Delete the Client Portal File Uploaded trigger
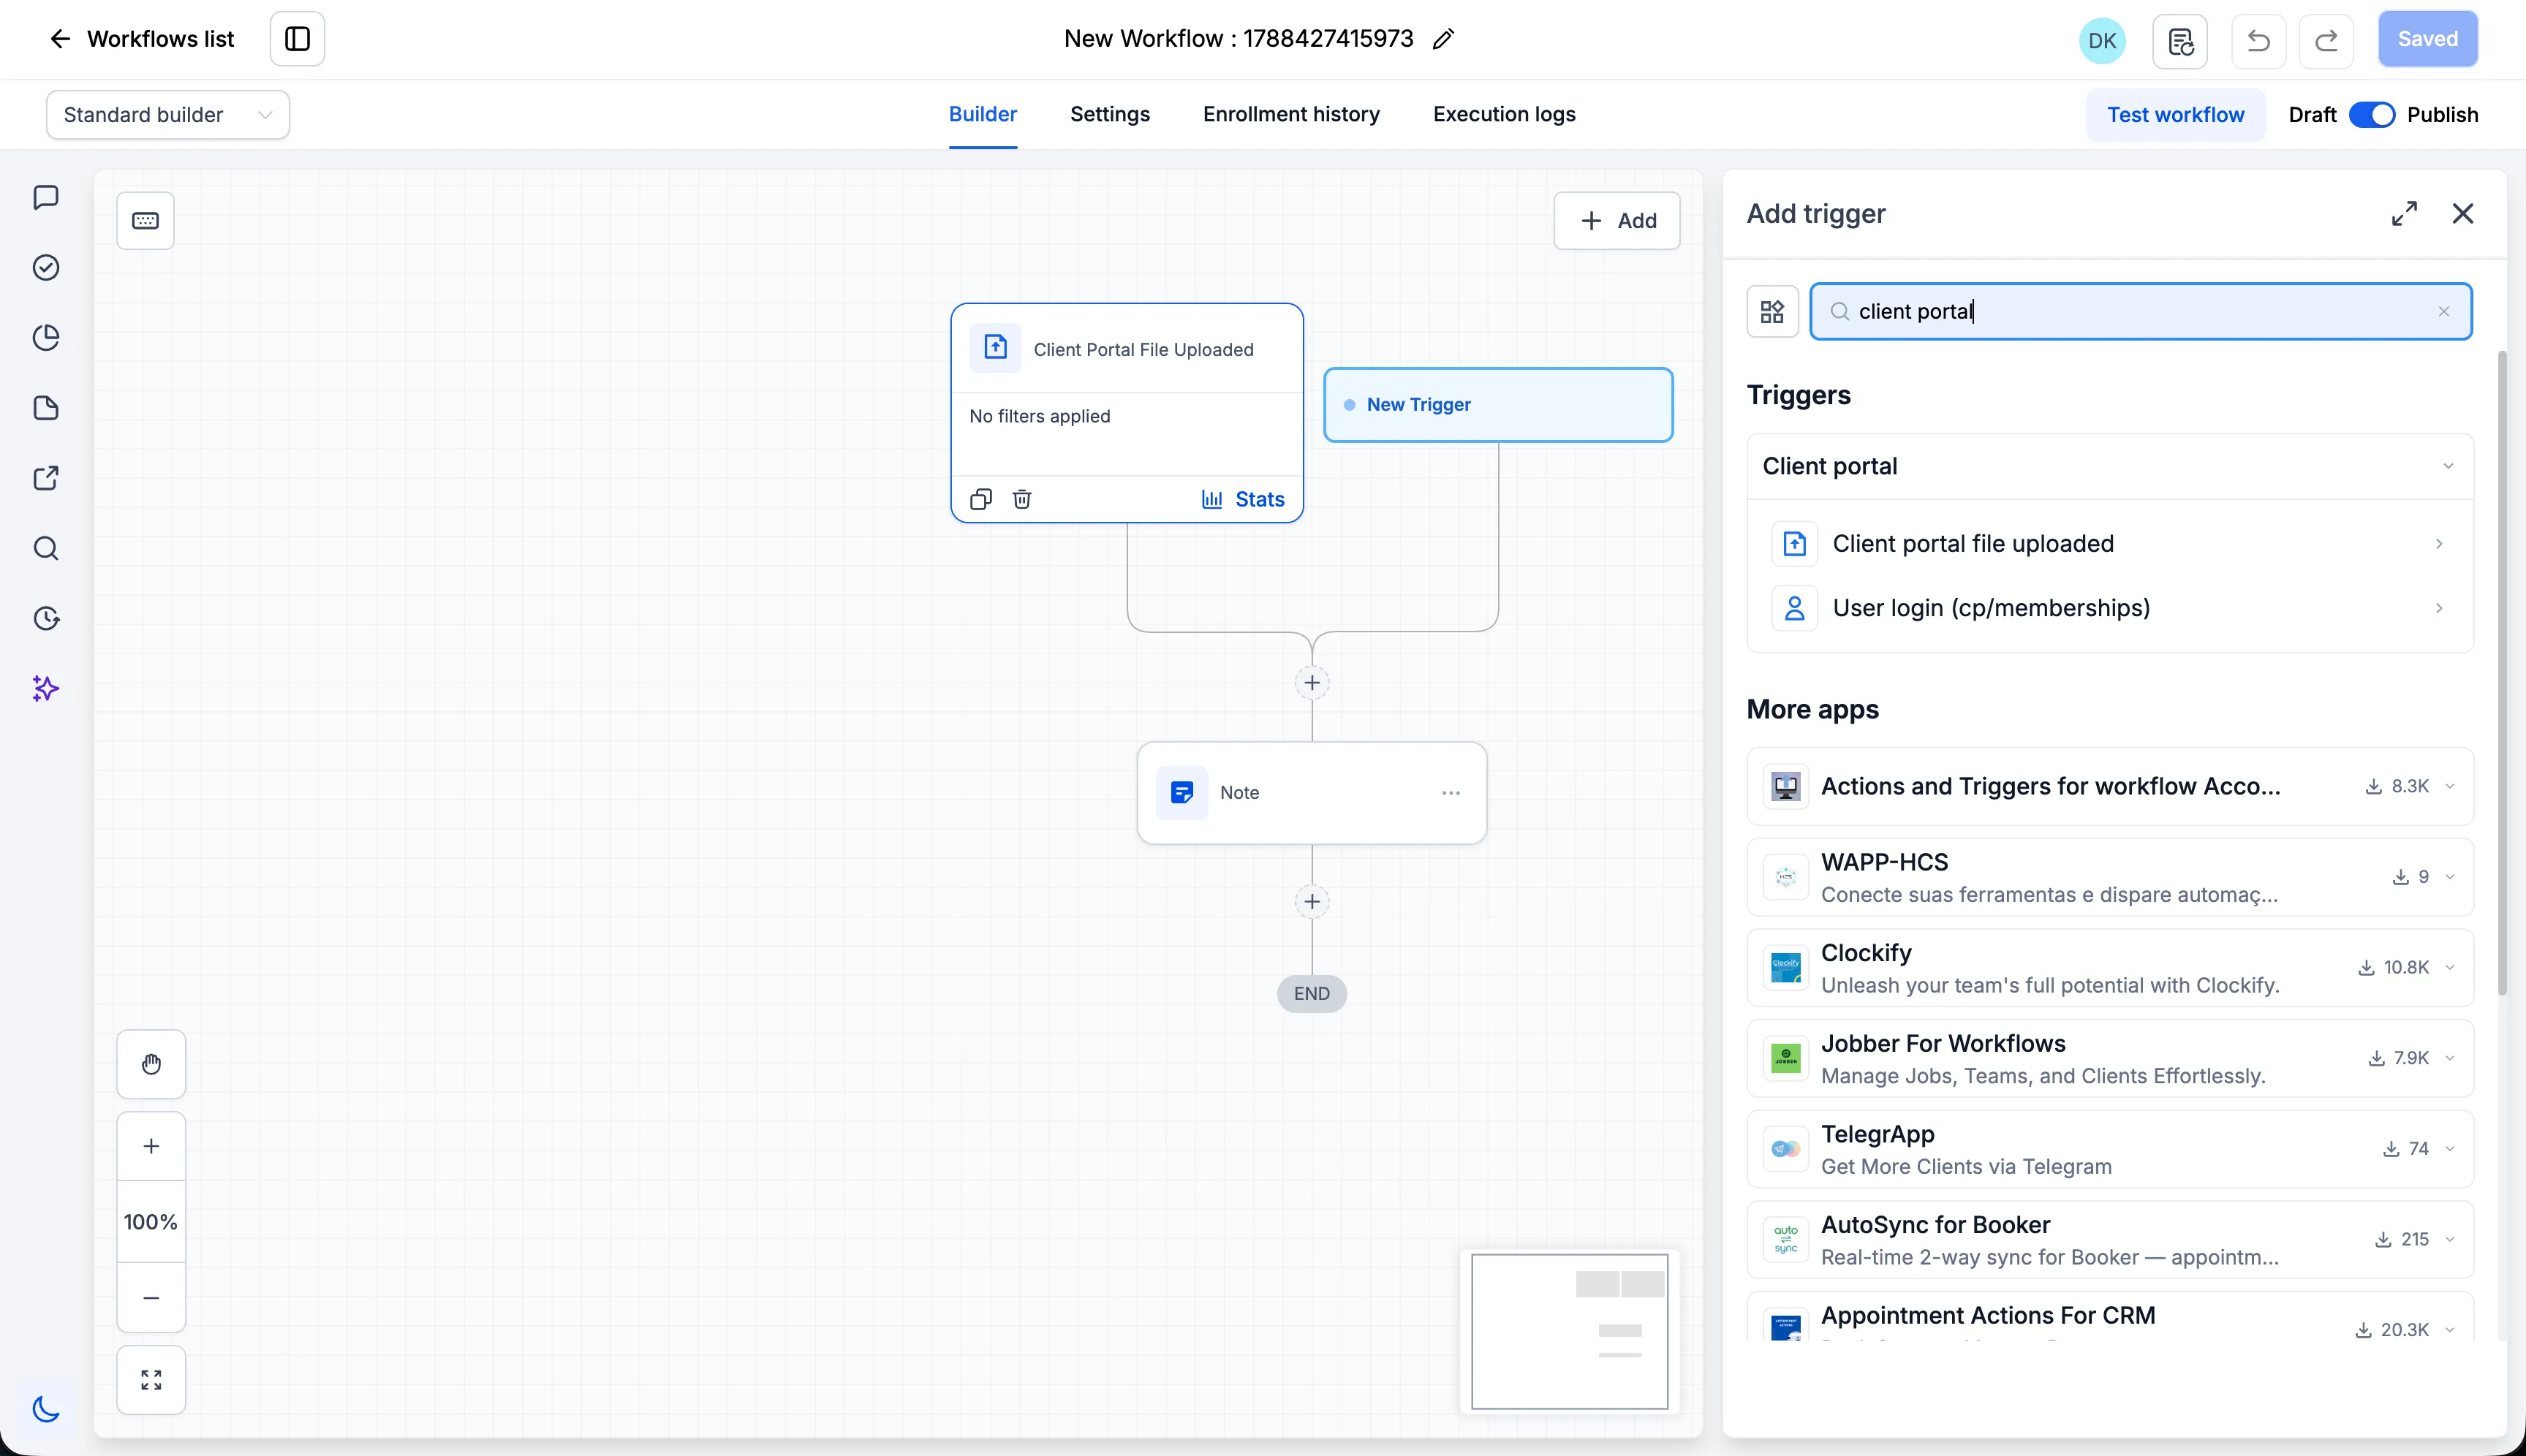Screen dimensions: 2526x1456 point(1021,499)
